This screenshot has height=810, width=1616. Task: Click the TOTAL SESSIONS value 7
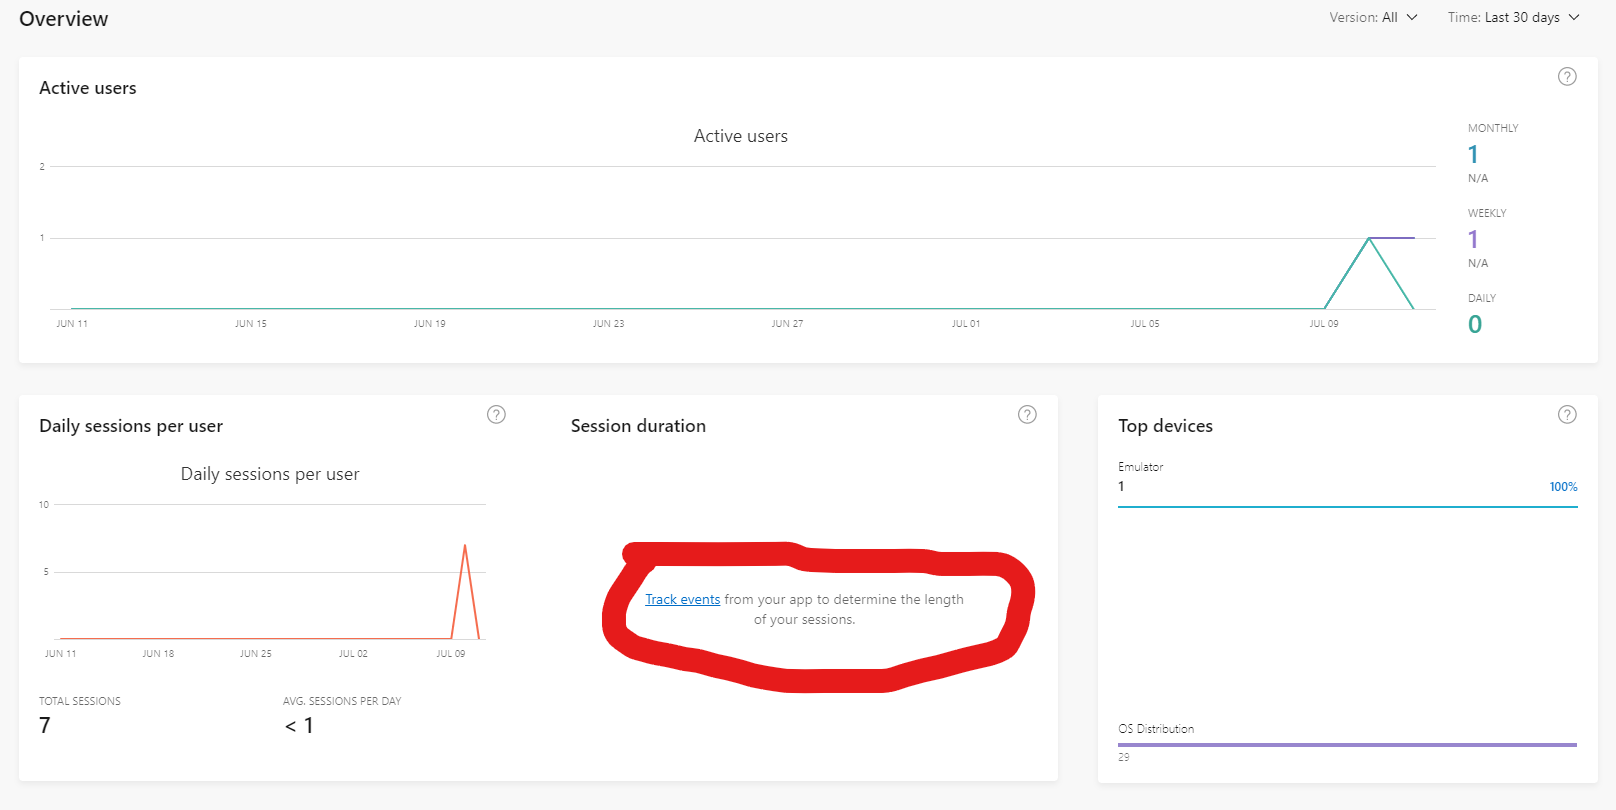[x=45, y=726]
